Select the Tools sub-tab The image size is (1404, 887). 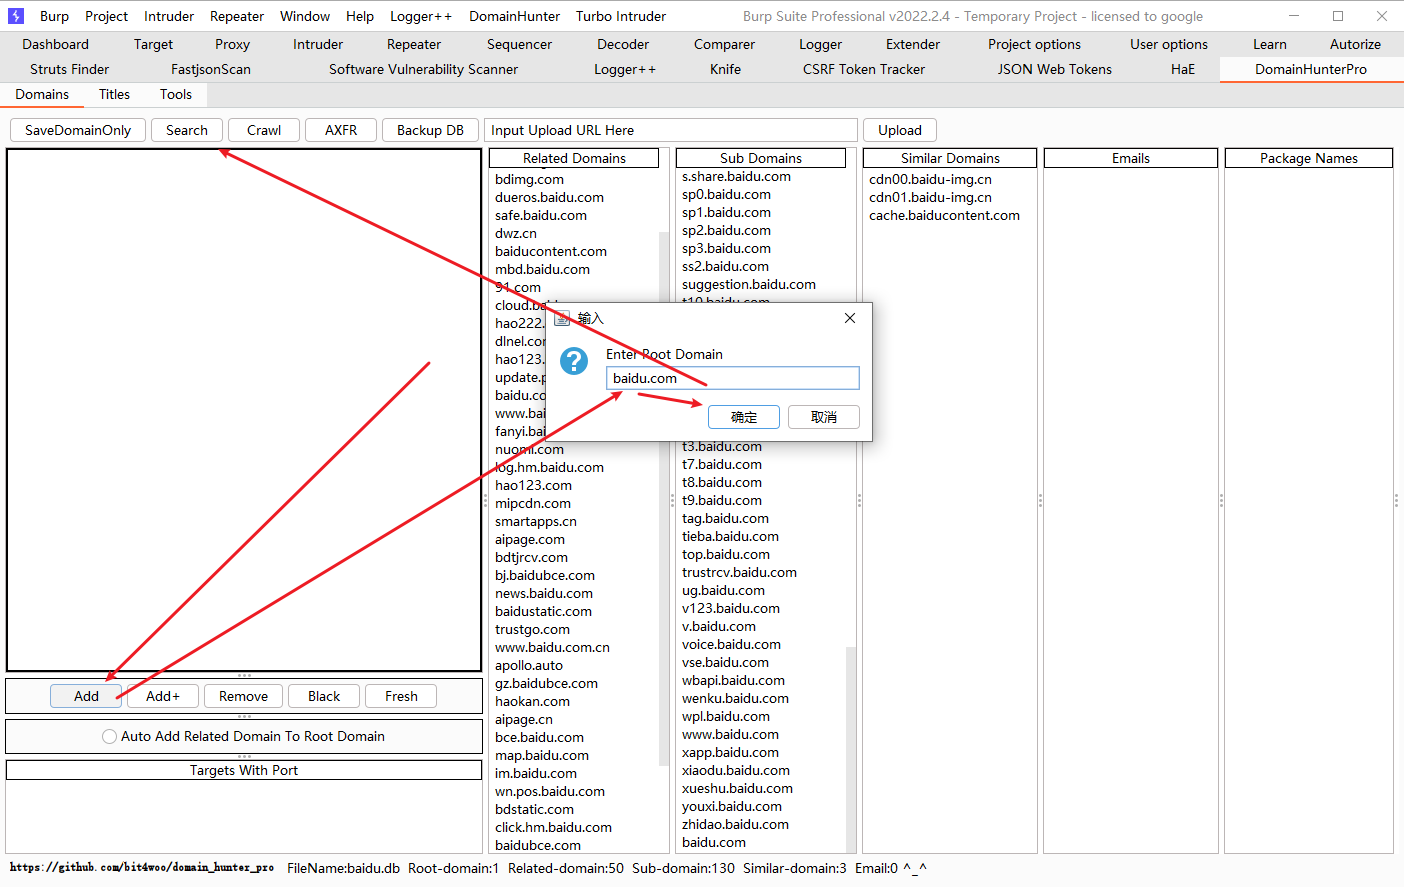point(176,94)
